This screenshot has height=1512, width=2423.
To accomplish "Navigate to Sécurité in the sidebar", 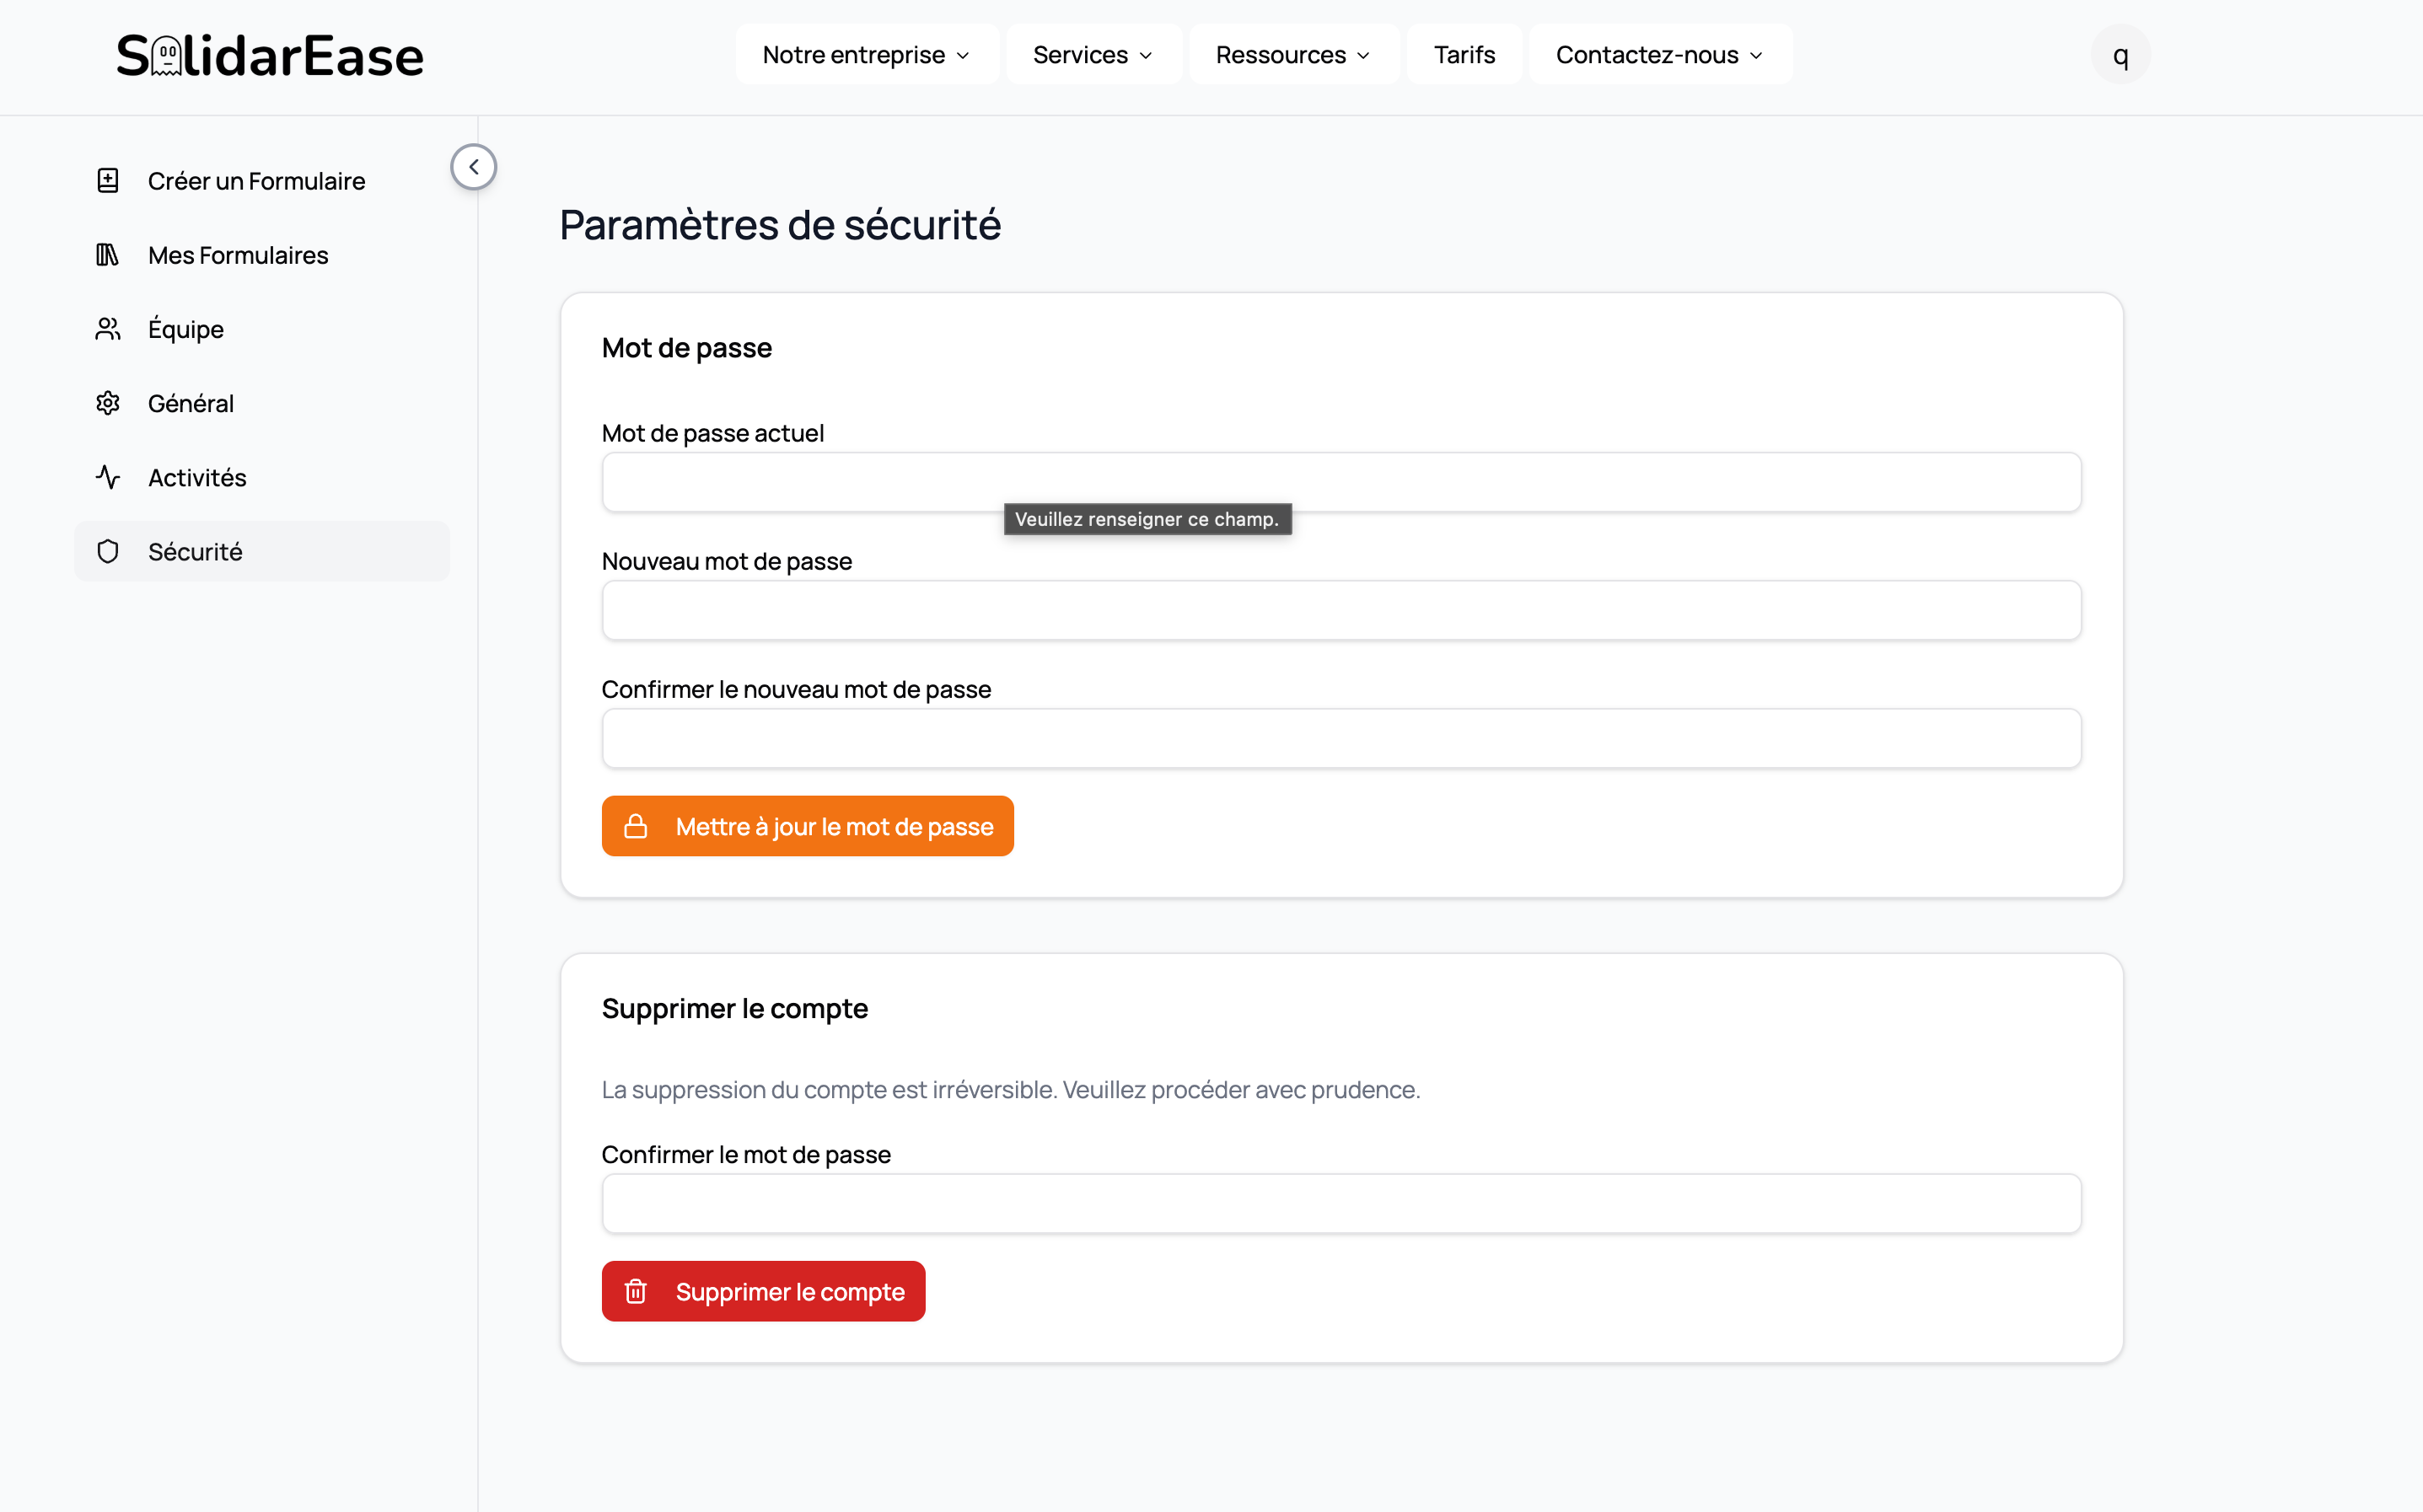I will [x=195, y=551].
